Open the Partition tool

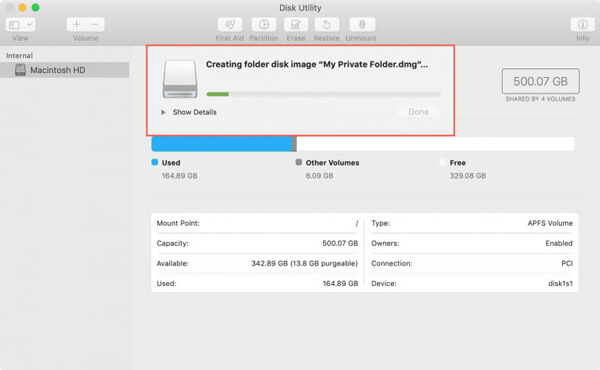click(264, 24)
